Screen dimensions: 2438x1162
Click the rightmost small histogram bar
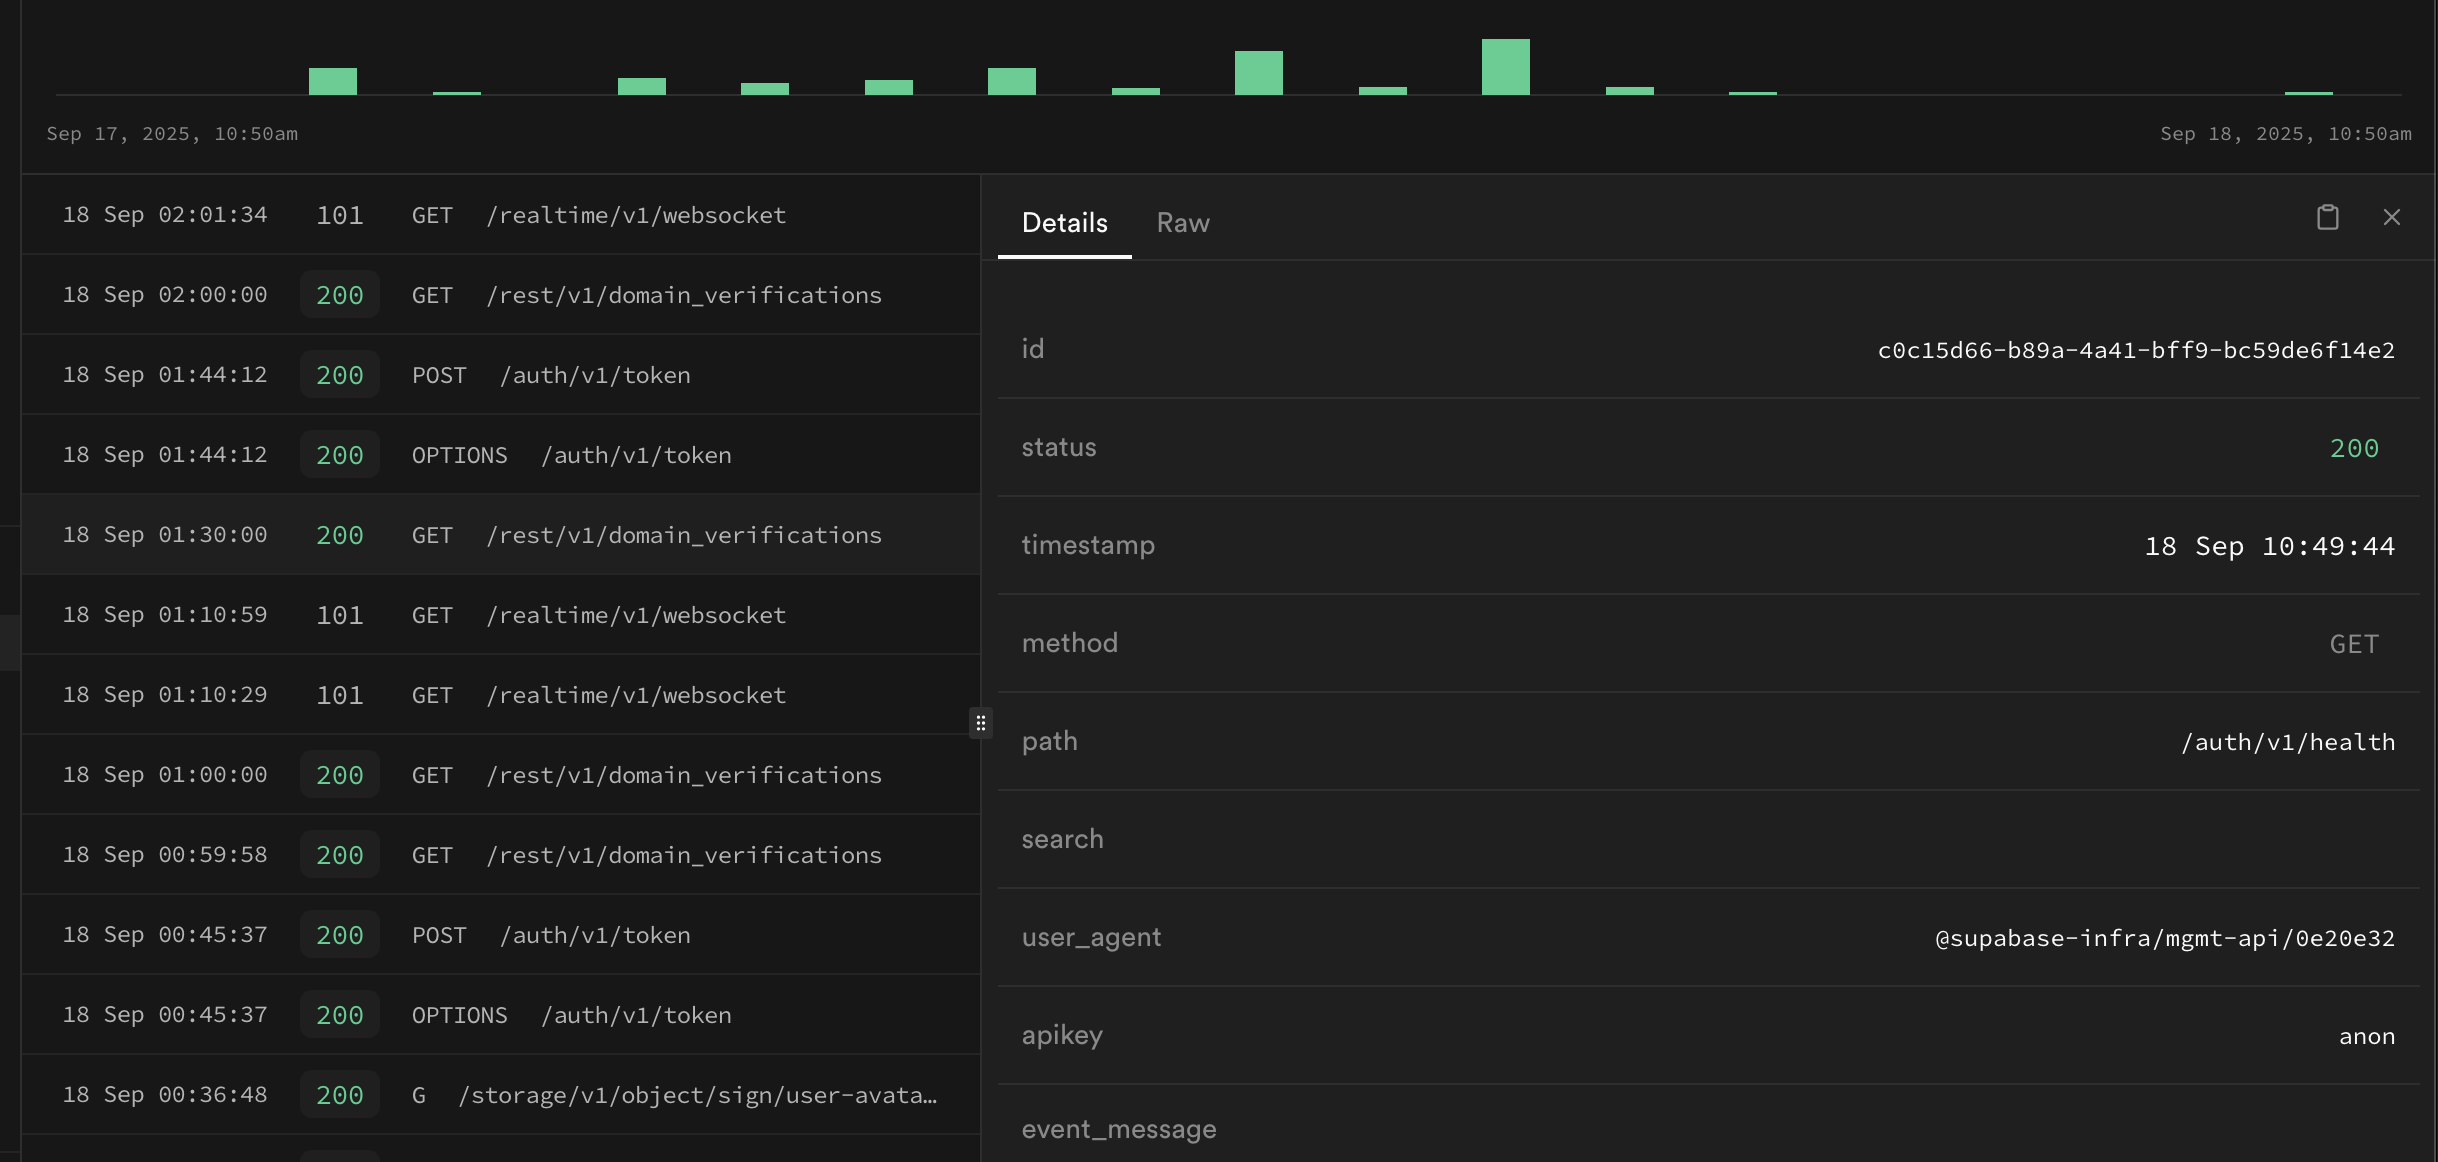pos(2308,93)
